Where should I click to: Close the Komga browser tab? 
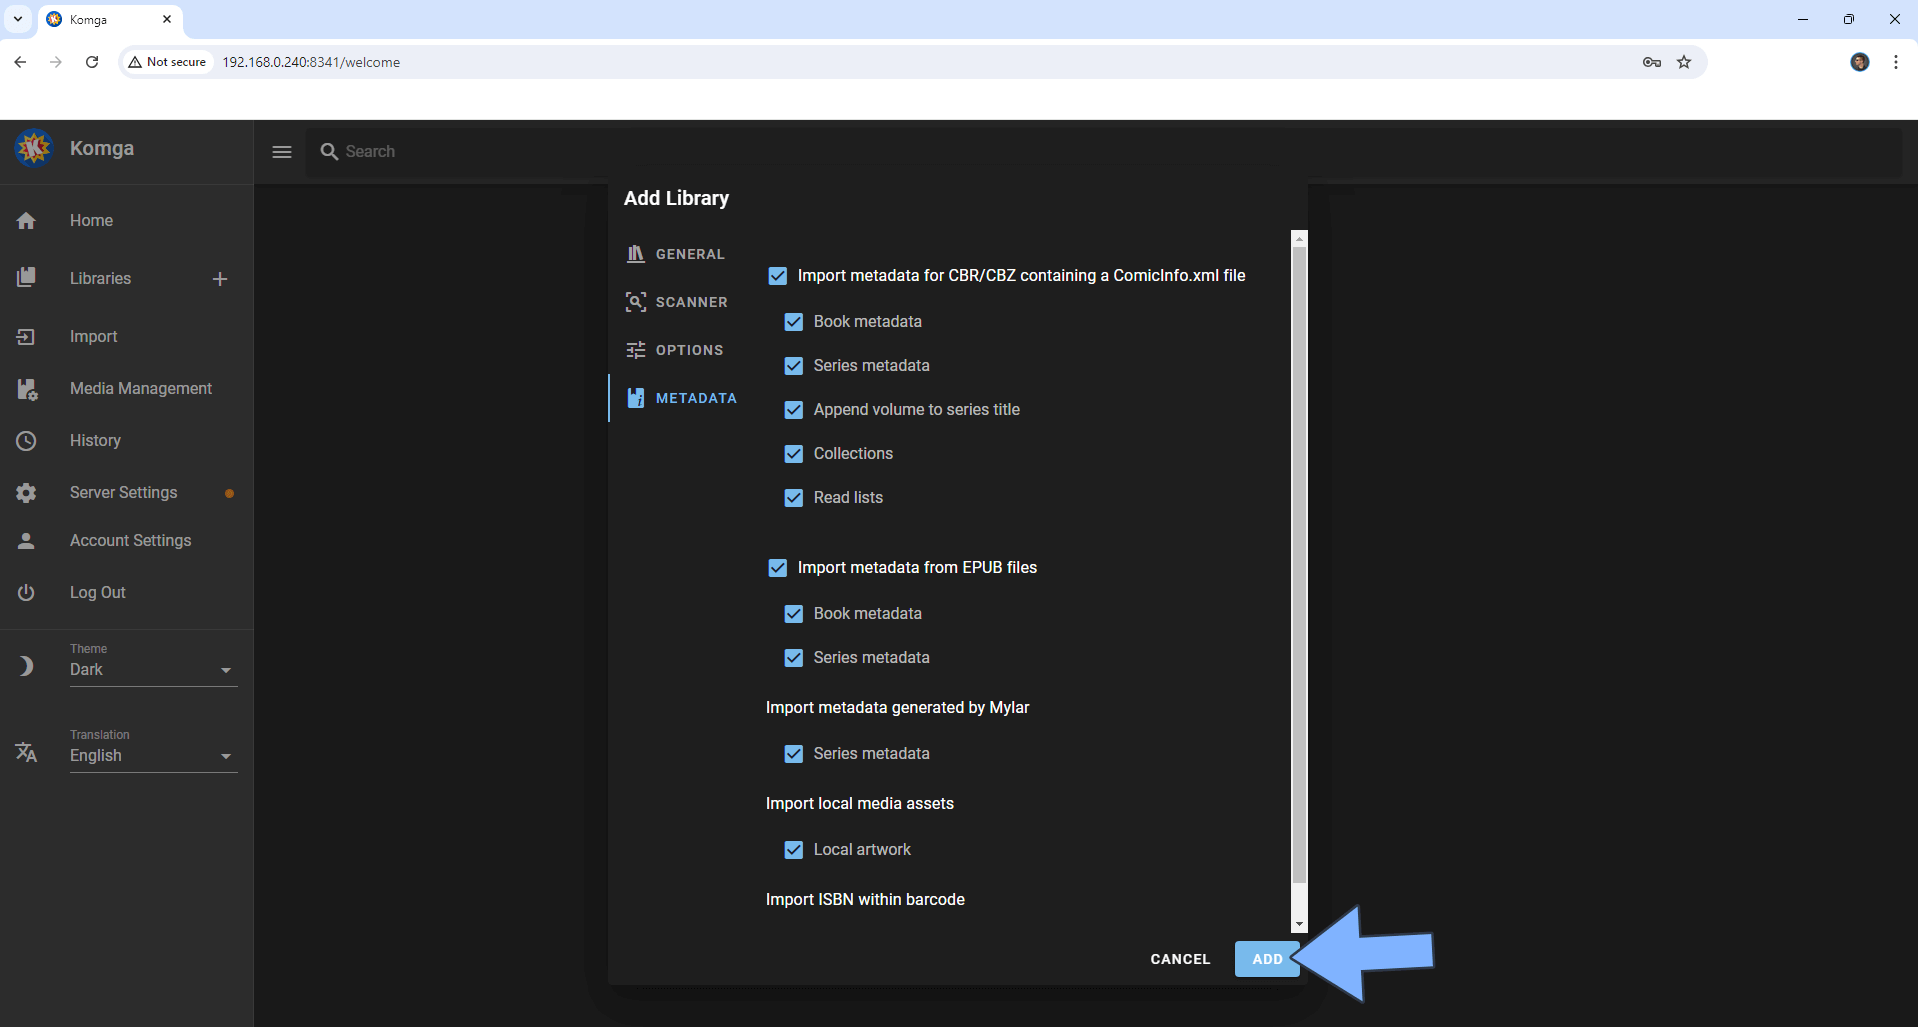(167, 19)
